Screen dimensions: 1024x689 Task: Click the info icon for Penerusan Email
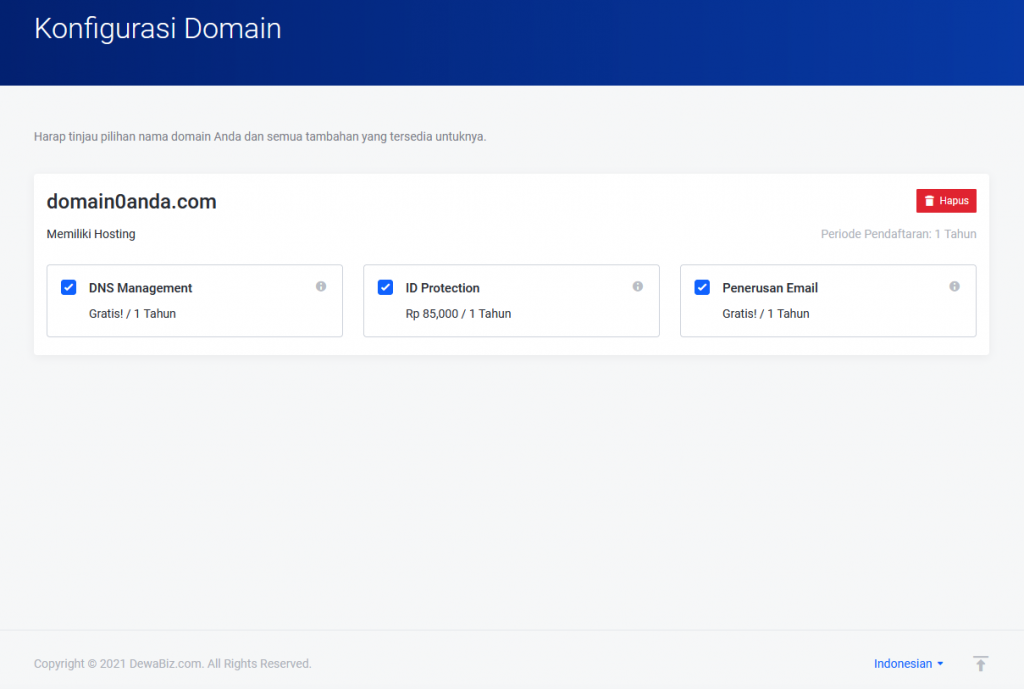click(x=954, y=286)
